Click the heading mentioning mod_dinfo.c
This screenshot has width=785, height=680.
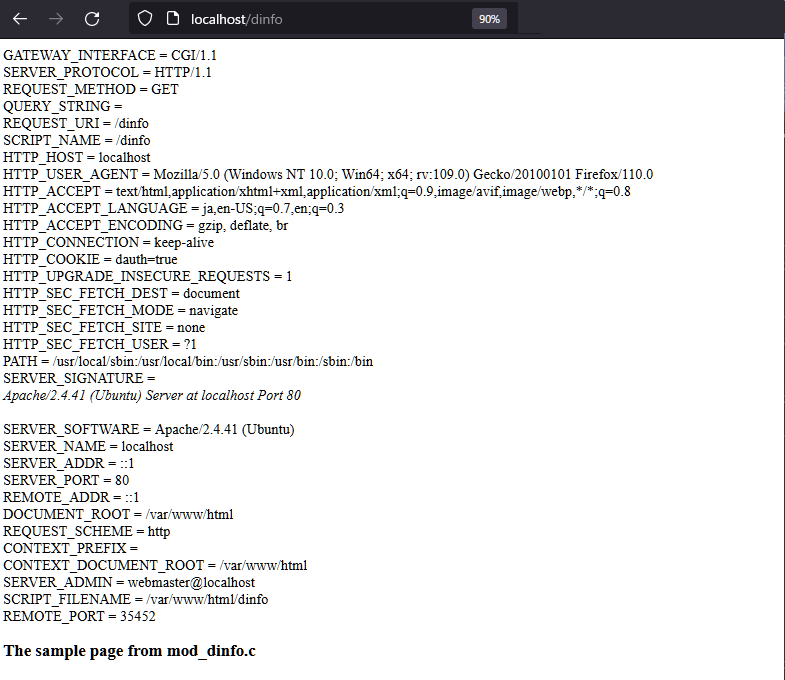(130, 651)
